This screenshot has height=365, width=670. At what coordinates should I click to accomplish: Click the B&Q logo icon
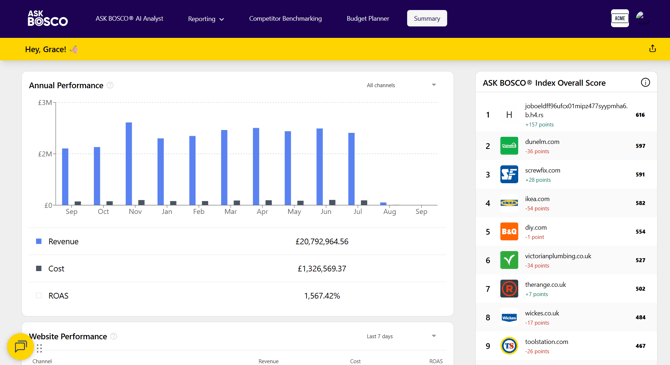(509, 232)
